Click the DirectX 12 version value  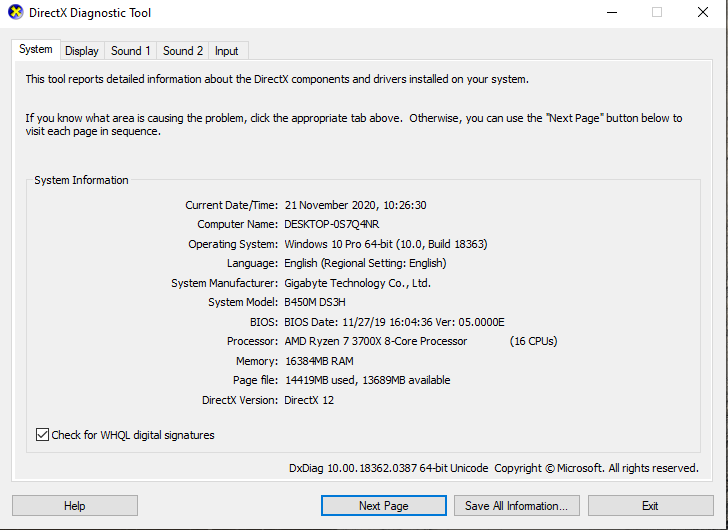pos(309,400)
